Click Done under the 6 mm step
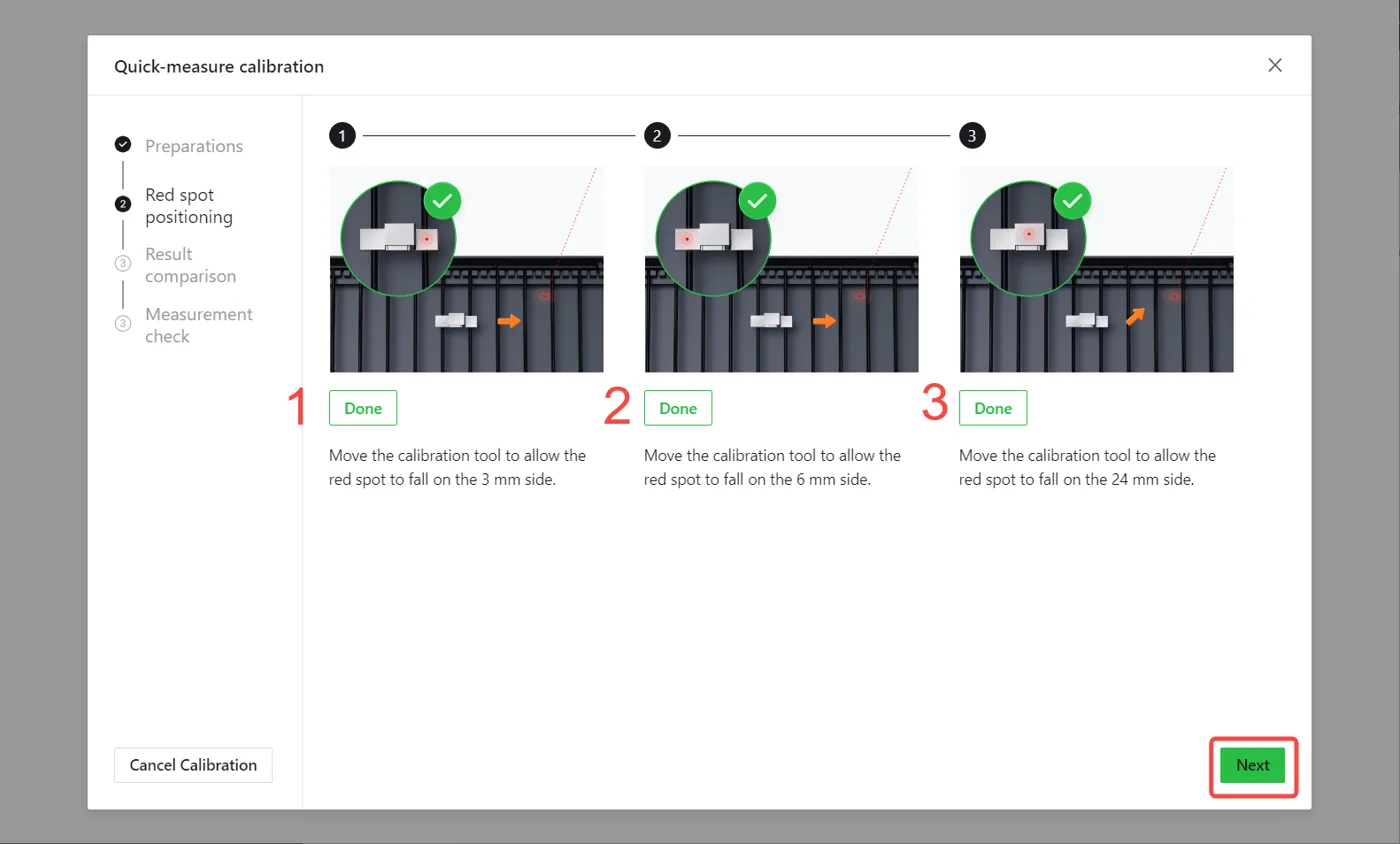Viewport: 1400px width, 844px height. [x=678, y=408]
